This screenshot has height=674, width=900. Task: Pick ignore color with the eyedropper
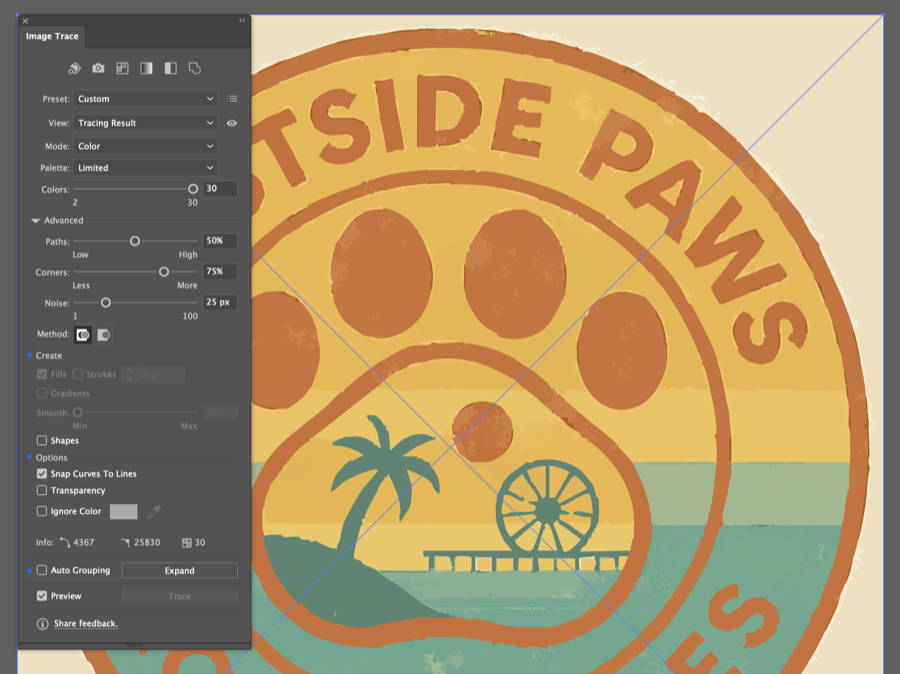pos(153,512)
